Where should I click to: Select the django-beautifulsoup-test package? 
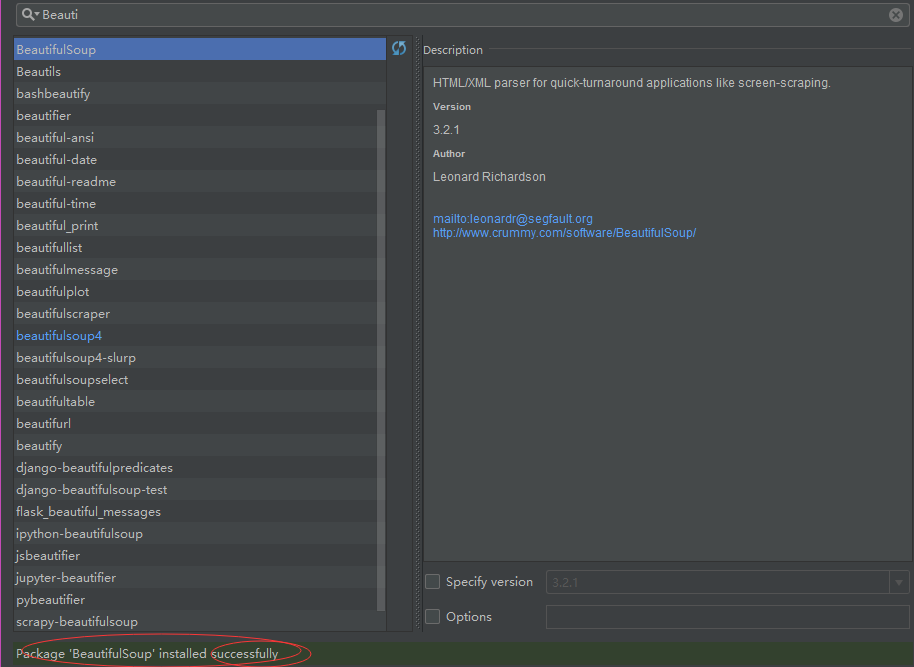(196, 490)
